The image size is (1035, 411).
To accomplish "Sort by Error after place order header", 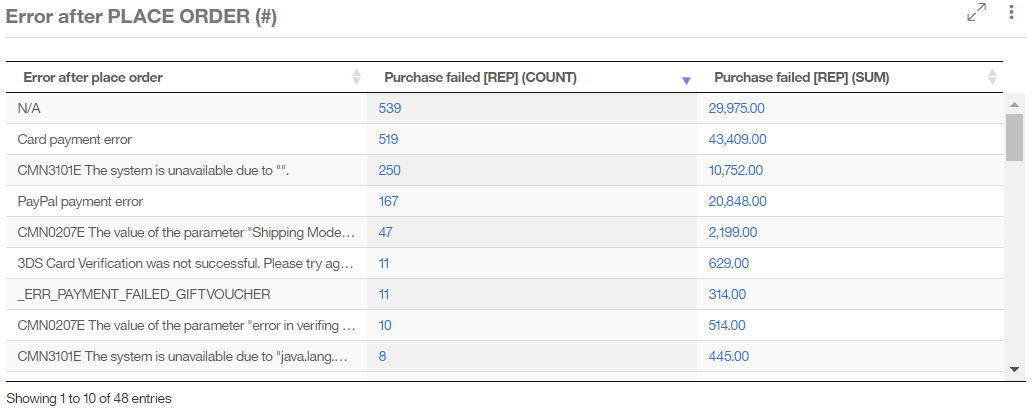I will [x=93, y=77].
